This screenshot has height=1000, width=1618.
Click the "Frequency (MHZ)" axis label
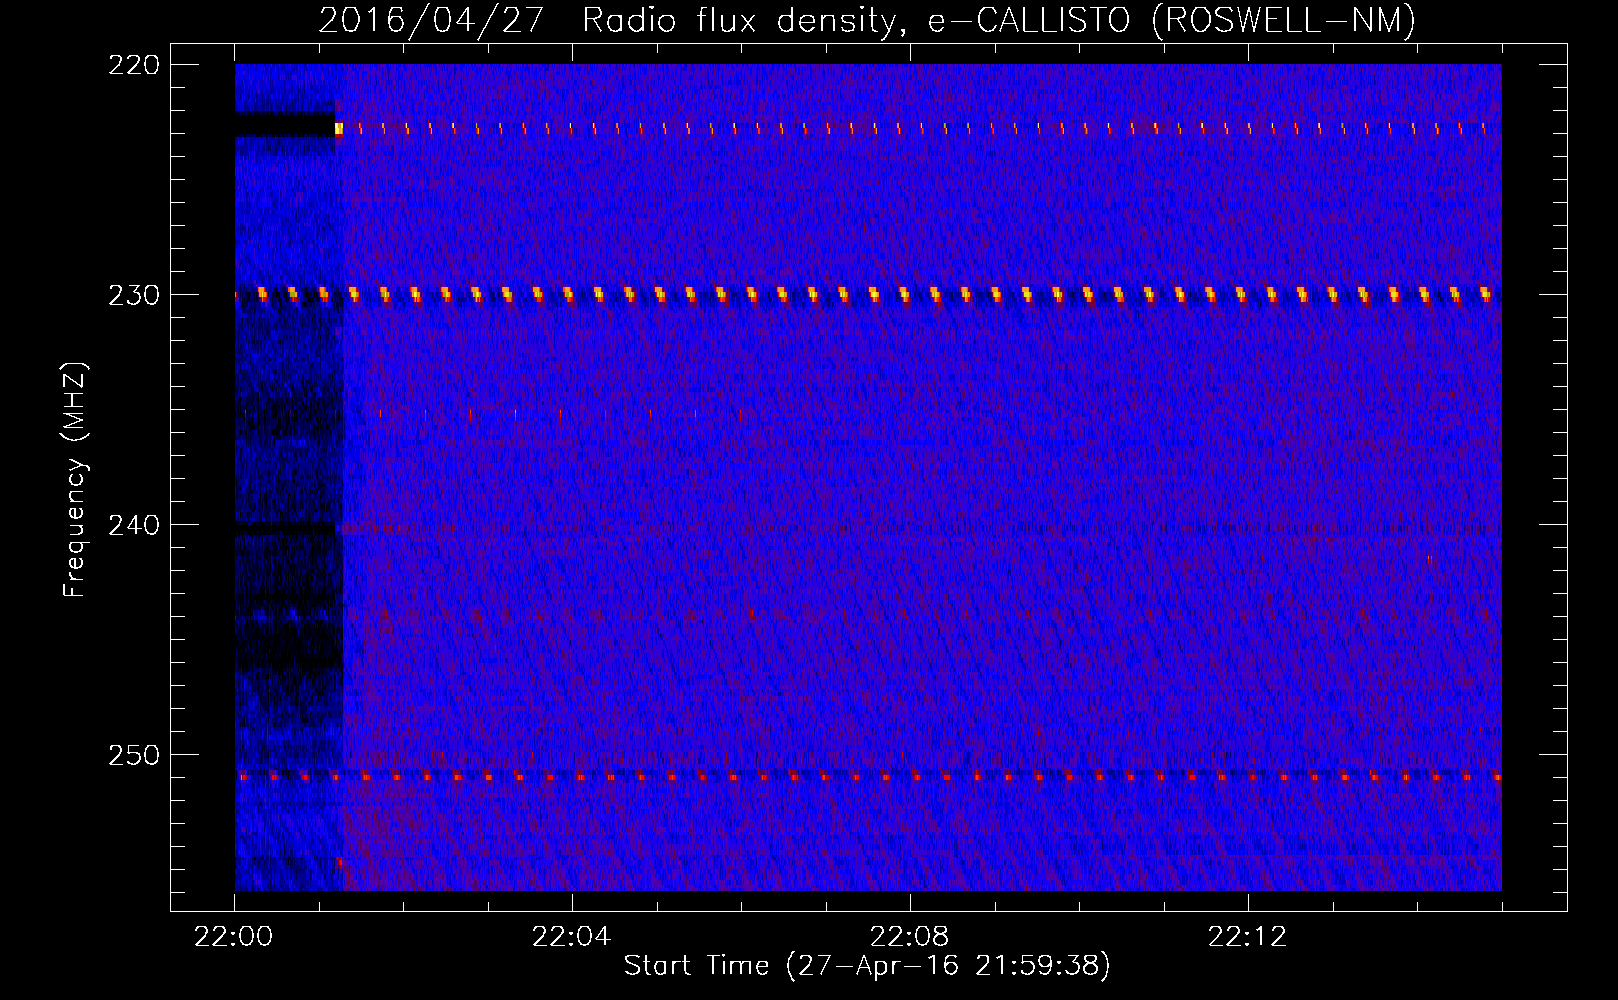point(75,480)
